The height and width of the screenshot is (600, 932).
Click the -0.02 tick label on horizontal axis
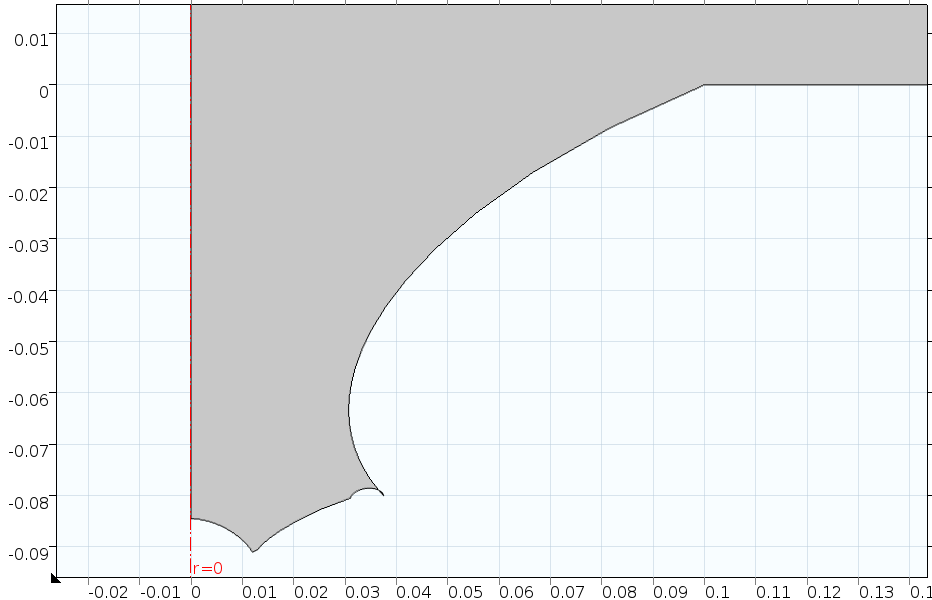pyautogui.click(x=108, y=592)
